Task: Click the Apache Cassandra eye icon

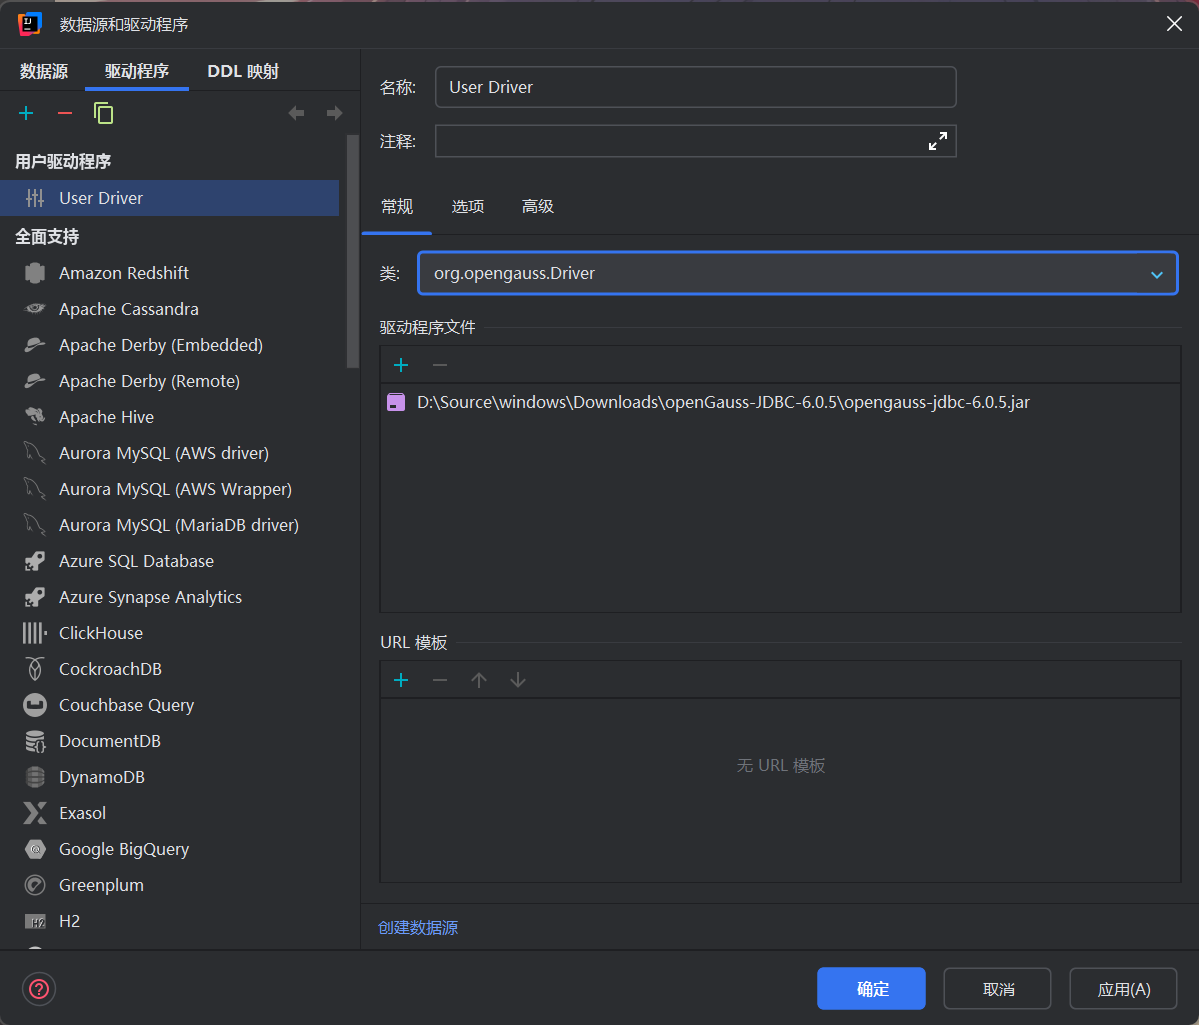Action: 34,309
